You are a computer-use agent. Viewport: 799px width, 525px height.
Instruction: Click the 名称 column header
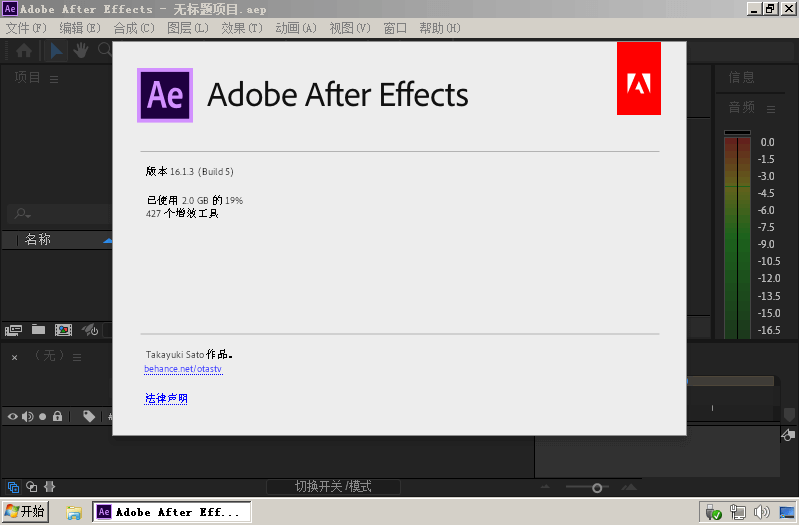pos(38,239)
